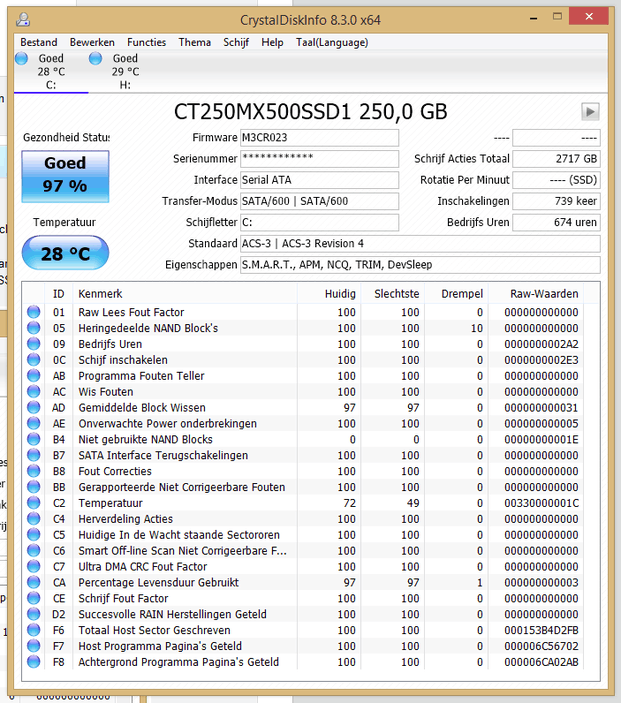Click status orb for Fout Correcties
Screen dimensions: 621x703
tap(34, 471)
